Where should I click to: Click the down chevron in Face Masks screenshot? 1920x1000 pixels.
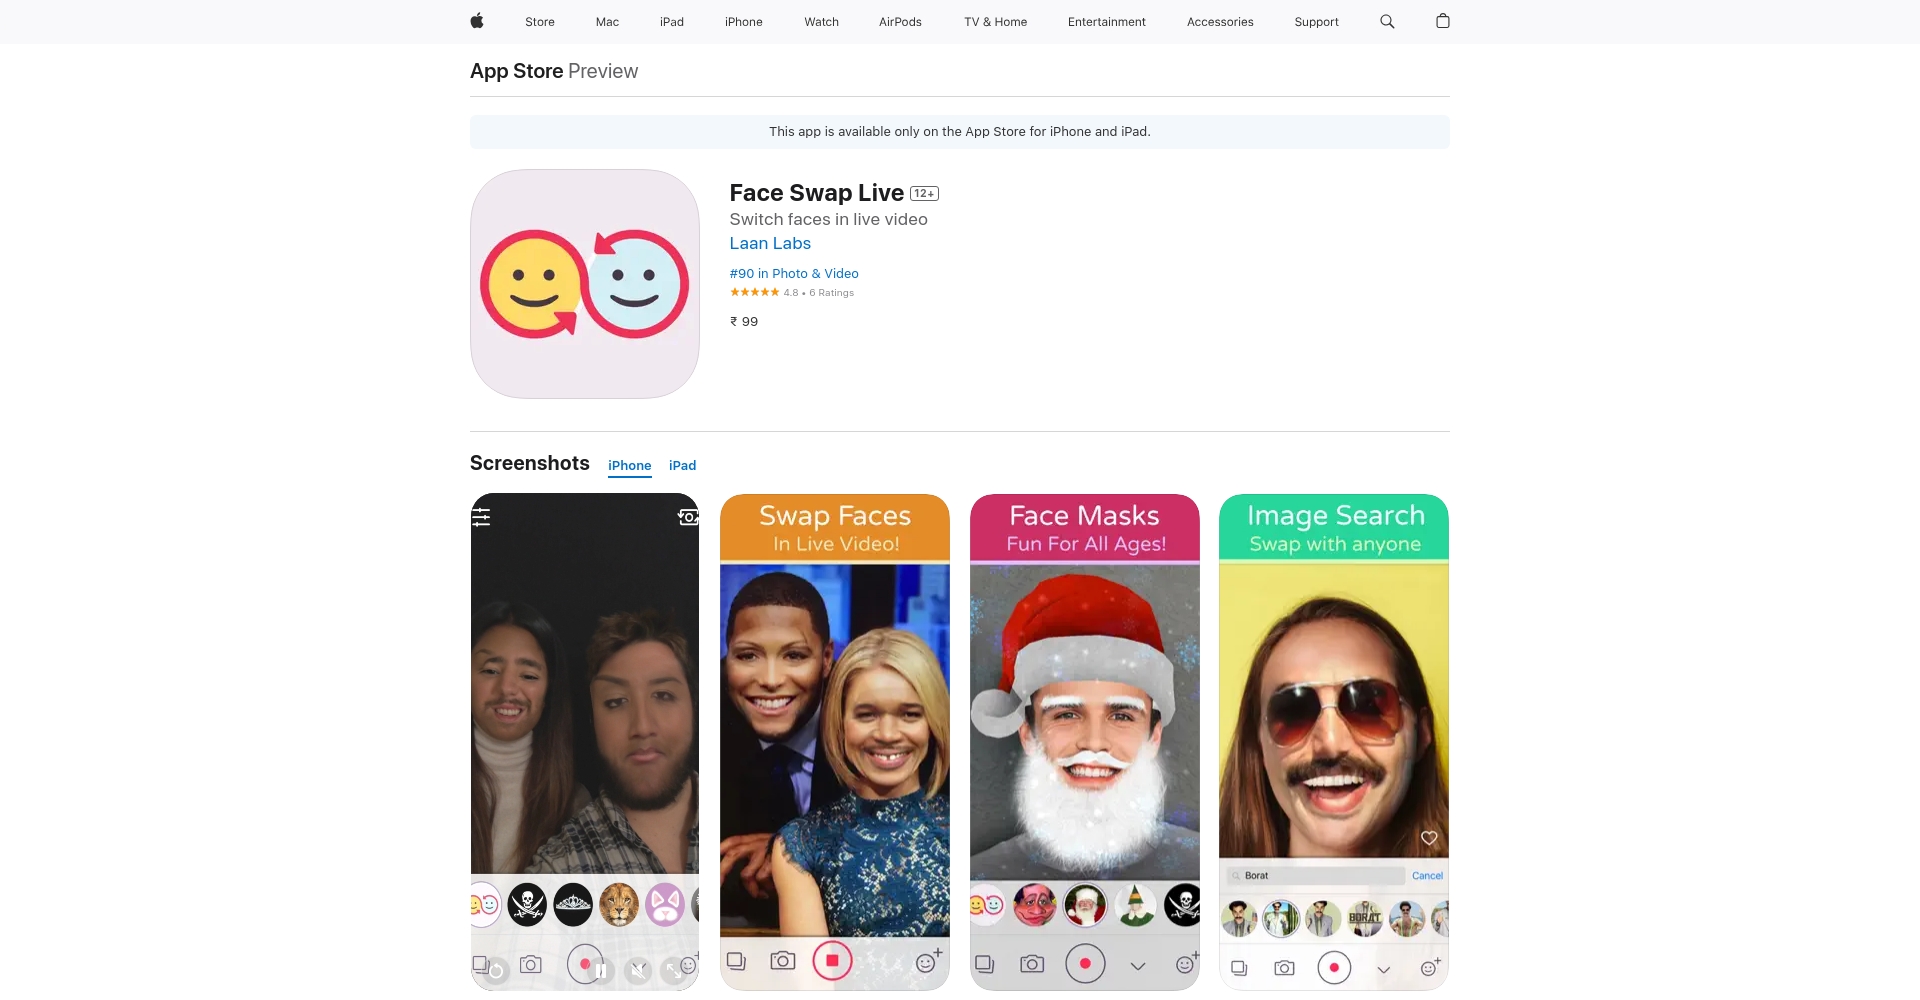tap(1138, 966)
